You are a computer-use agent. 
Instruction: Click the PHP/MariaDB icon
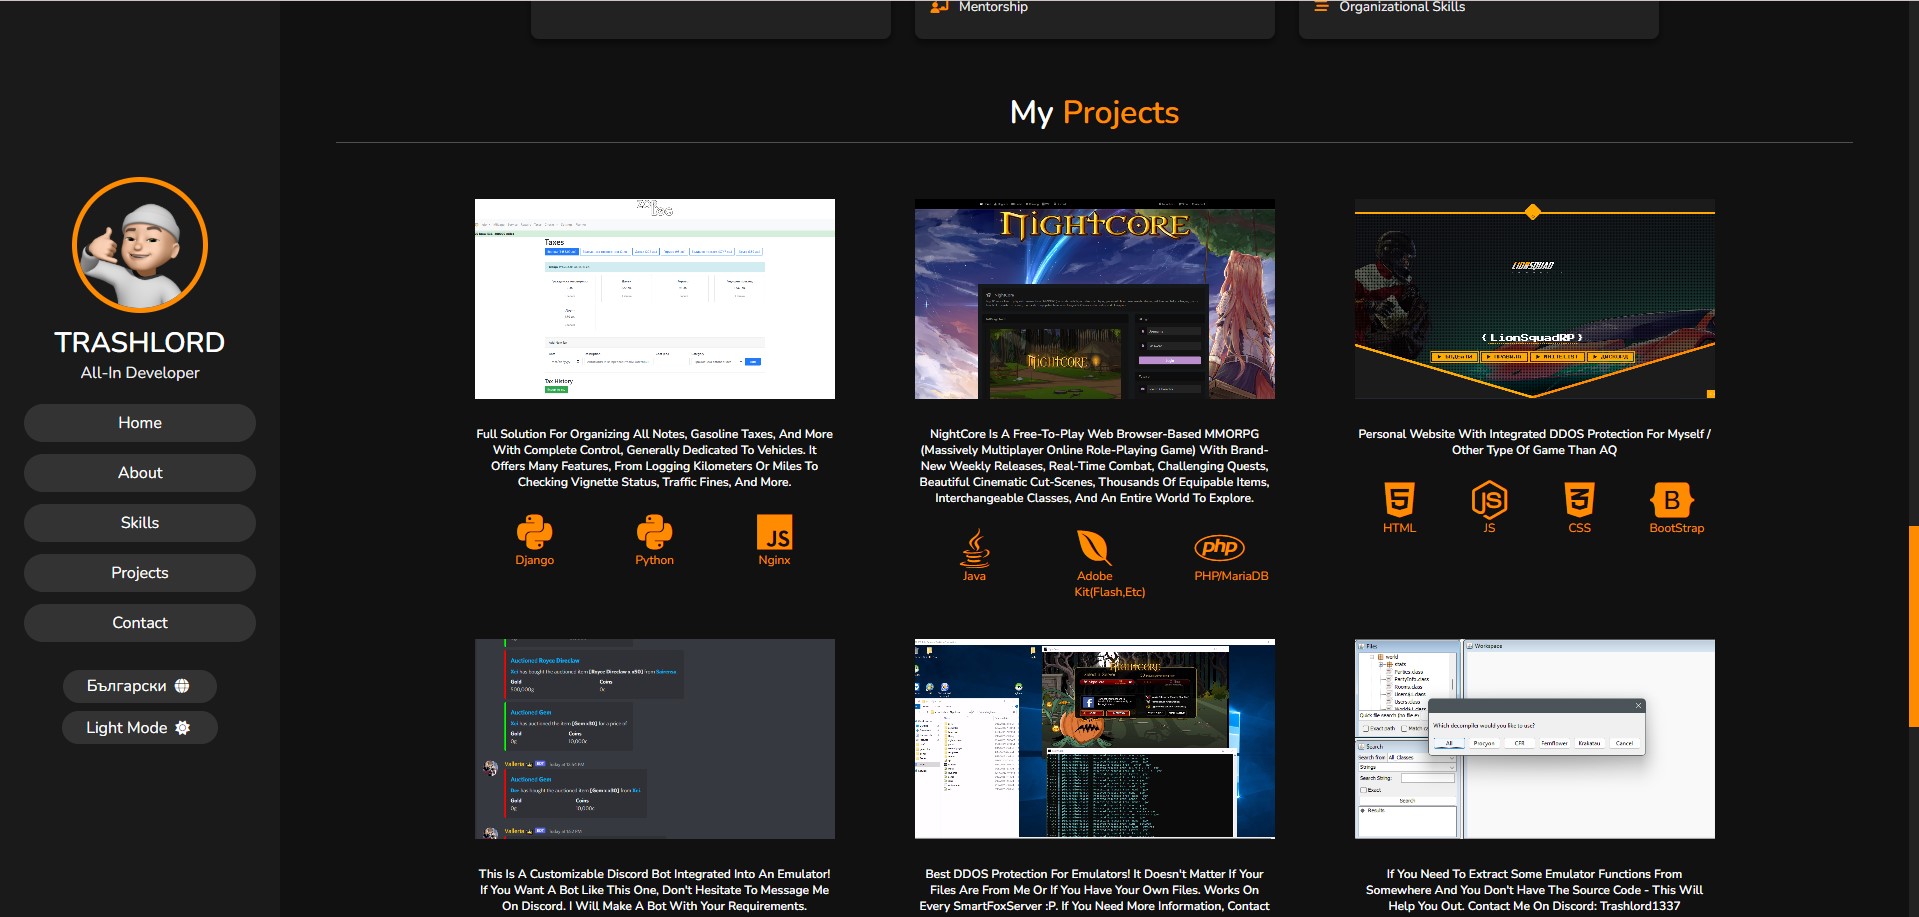(x=1219, y=547)
